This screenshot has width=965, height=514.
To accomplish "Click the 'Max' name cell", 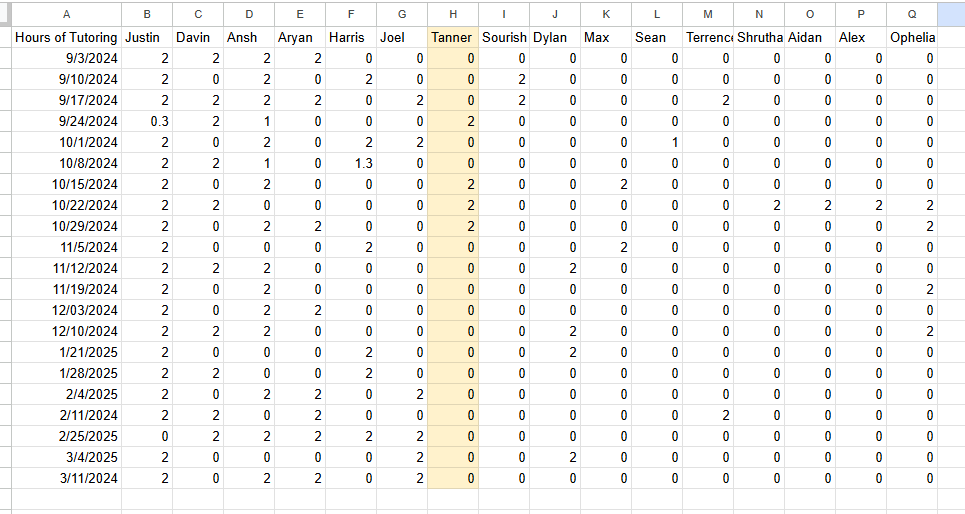I will click(606, 37).
